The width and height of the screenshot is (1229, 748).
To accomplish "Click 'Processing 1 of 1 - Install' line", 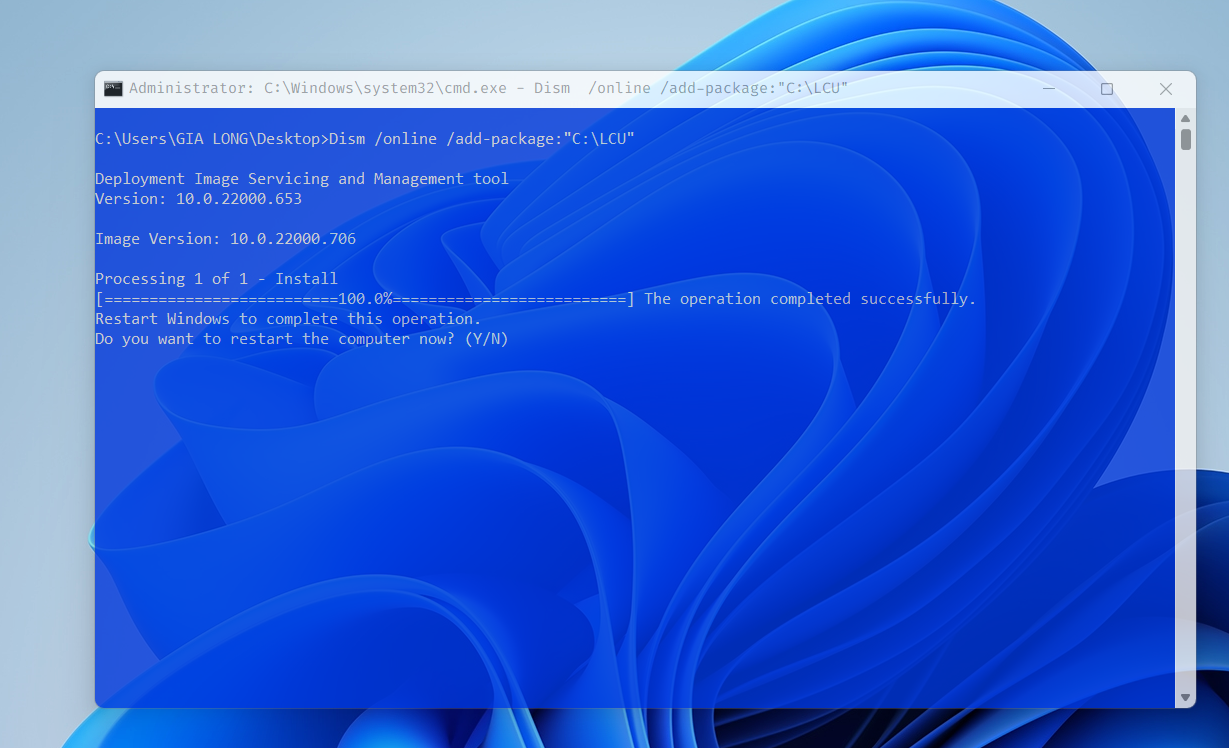I will pos(216,279).
